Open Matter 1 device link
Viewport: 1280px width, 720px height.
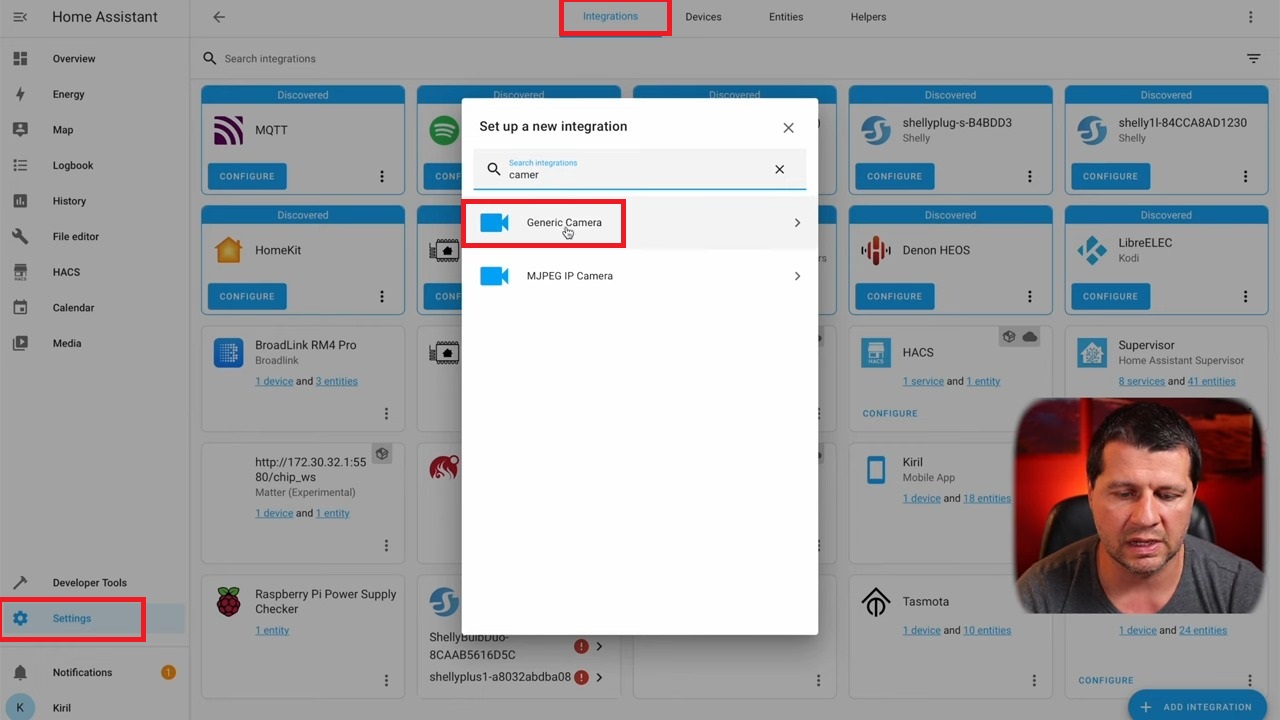pyautogui.click(x=273, y=513)
